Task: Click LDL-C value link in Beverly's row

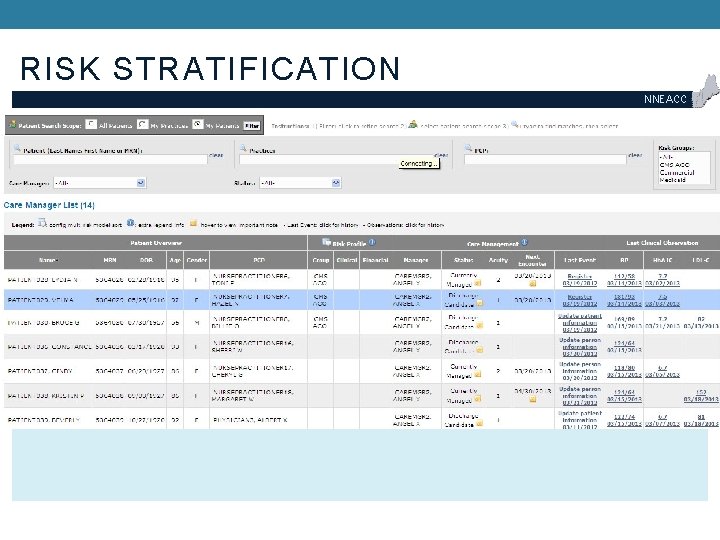Action: click(701, 420)
